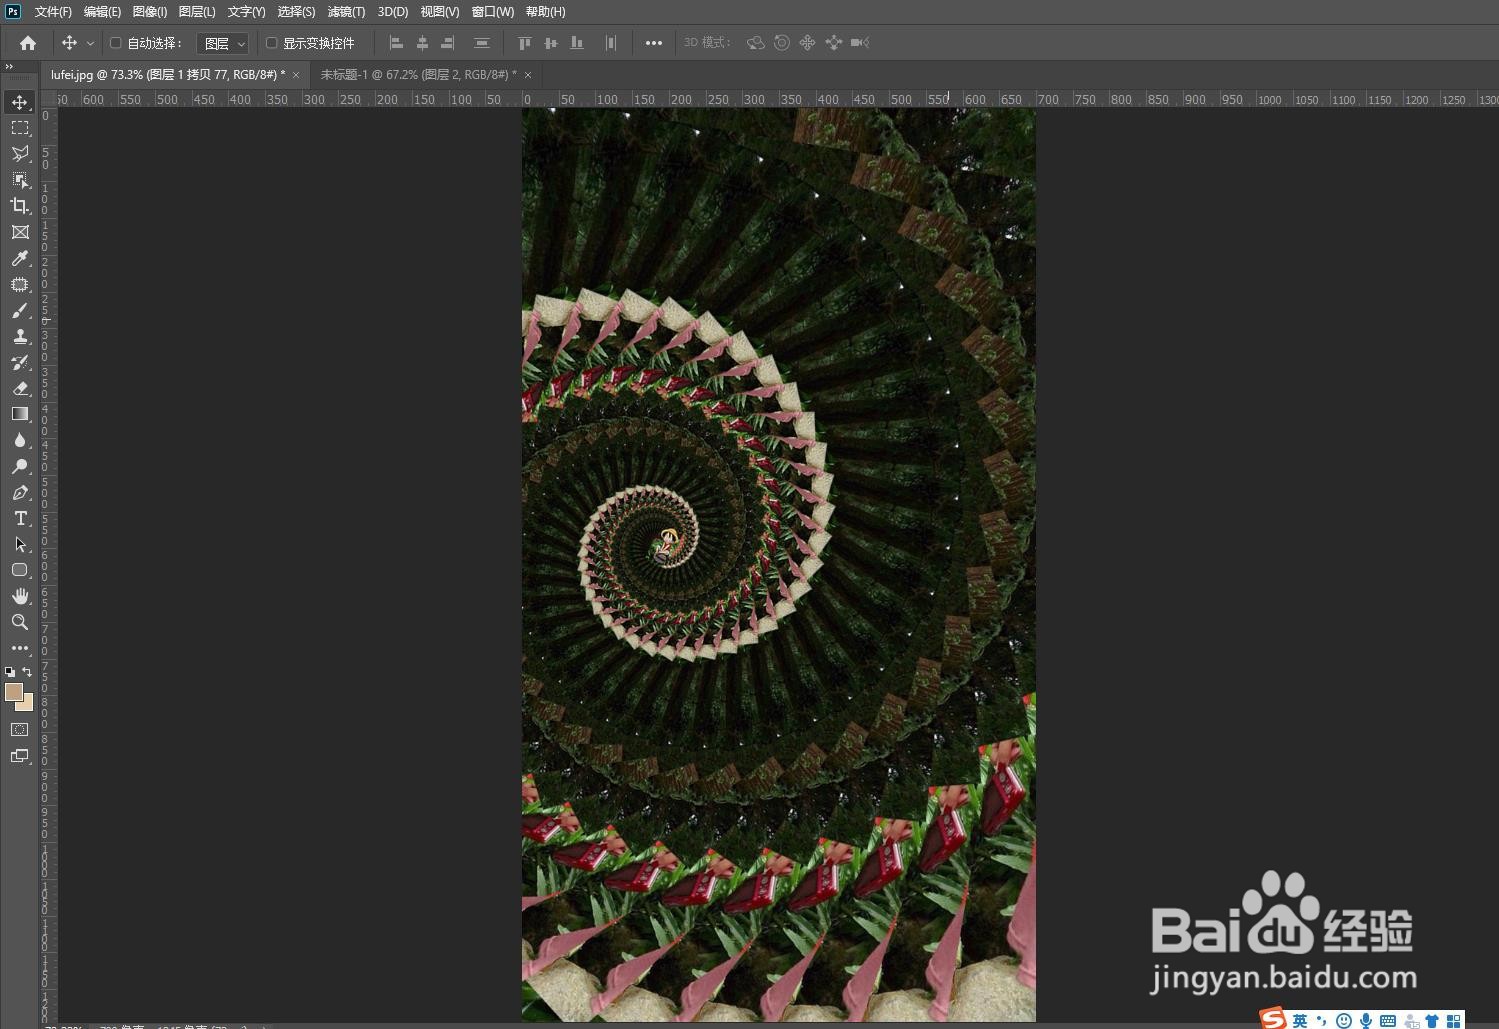Screen dimensions: 1499x1029
Task: Change the screen mode button
Action: click(x=20, y=756)
